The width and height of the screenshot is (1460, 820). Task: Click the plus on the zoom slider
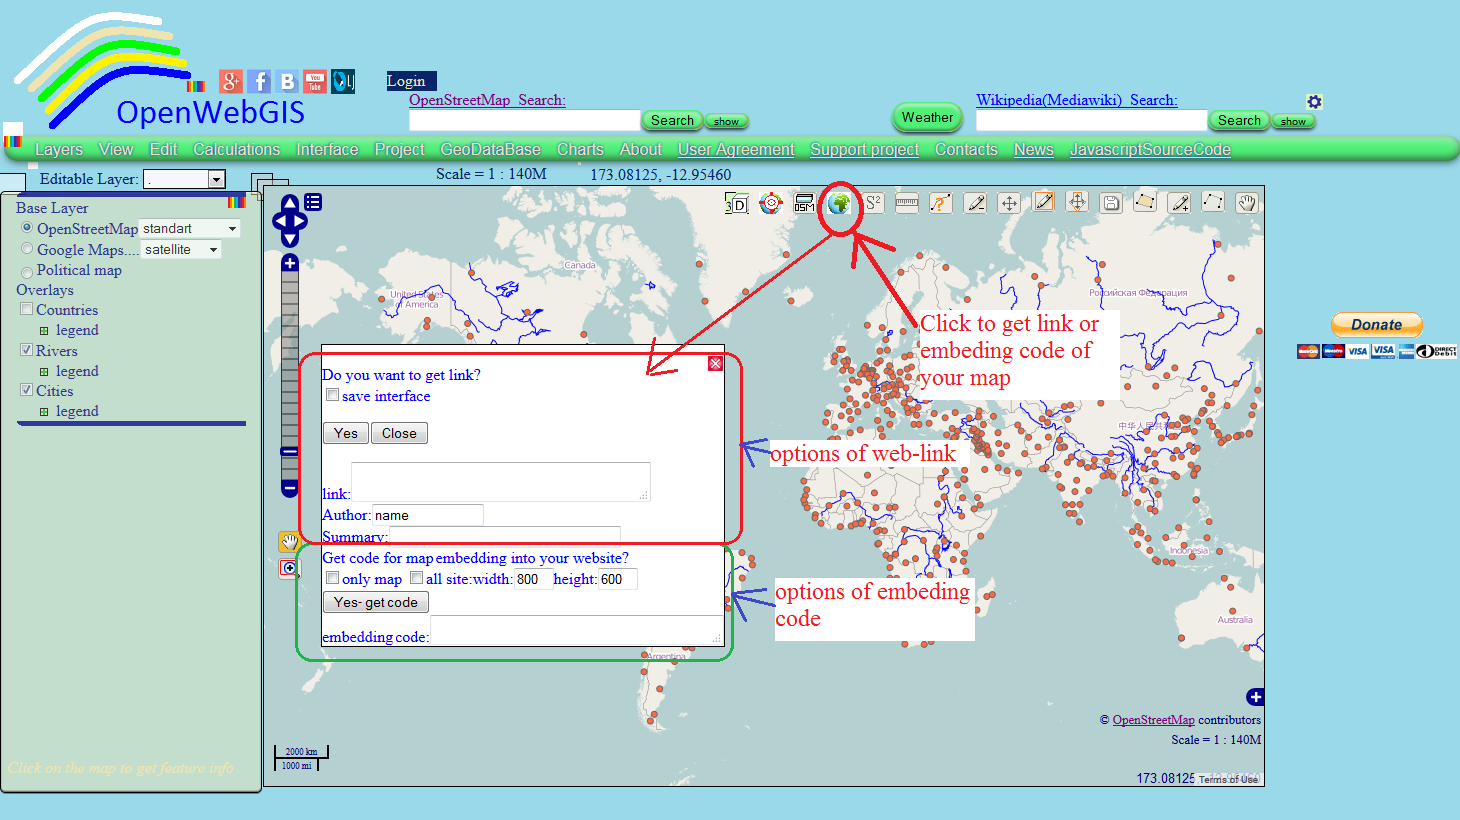(x=289, y=262)
